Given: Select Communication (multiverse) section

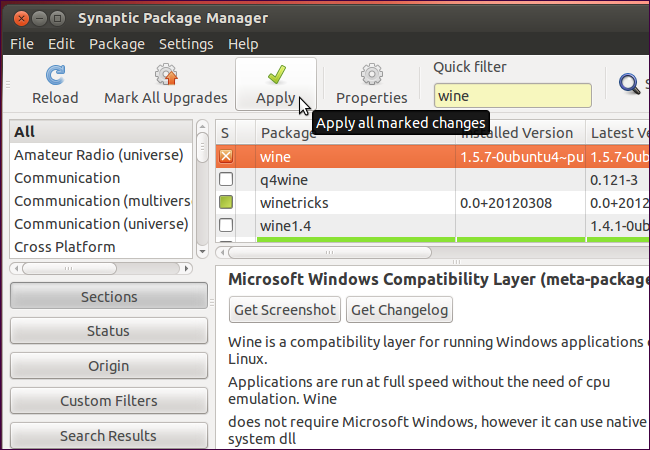Looking at the screenshot, I should click(x=101, y=201).
